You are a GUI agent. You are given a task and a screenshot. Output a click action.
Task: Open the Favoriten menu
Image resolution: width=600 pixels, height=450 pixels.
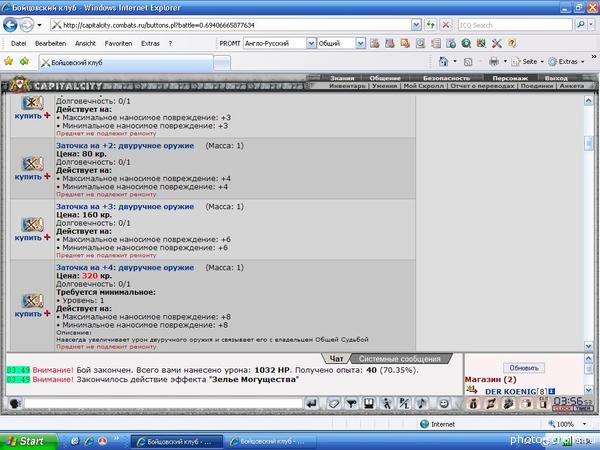(x=118, y=44)
